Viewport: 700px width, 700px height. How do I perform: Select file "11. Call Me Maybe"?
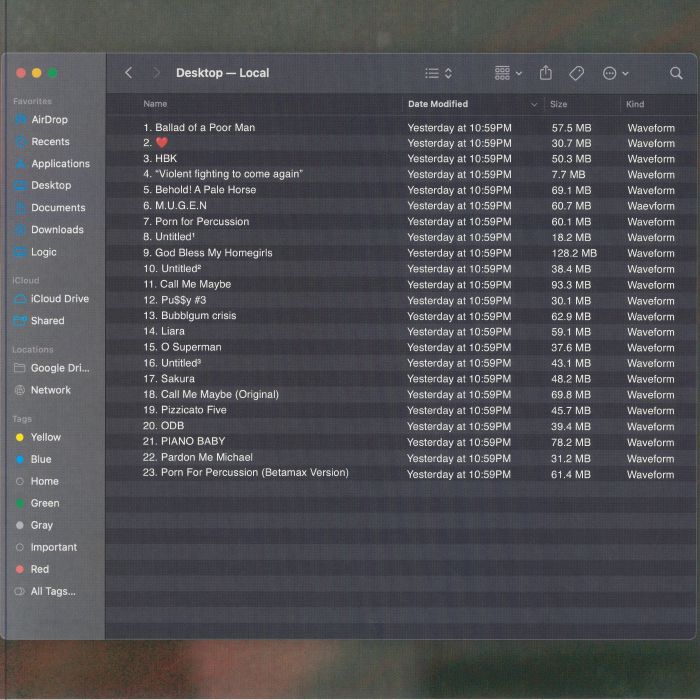tap(187, 284)
